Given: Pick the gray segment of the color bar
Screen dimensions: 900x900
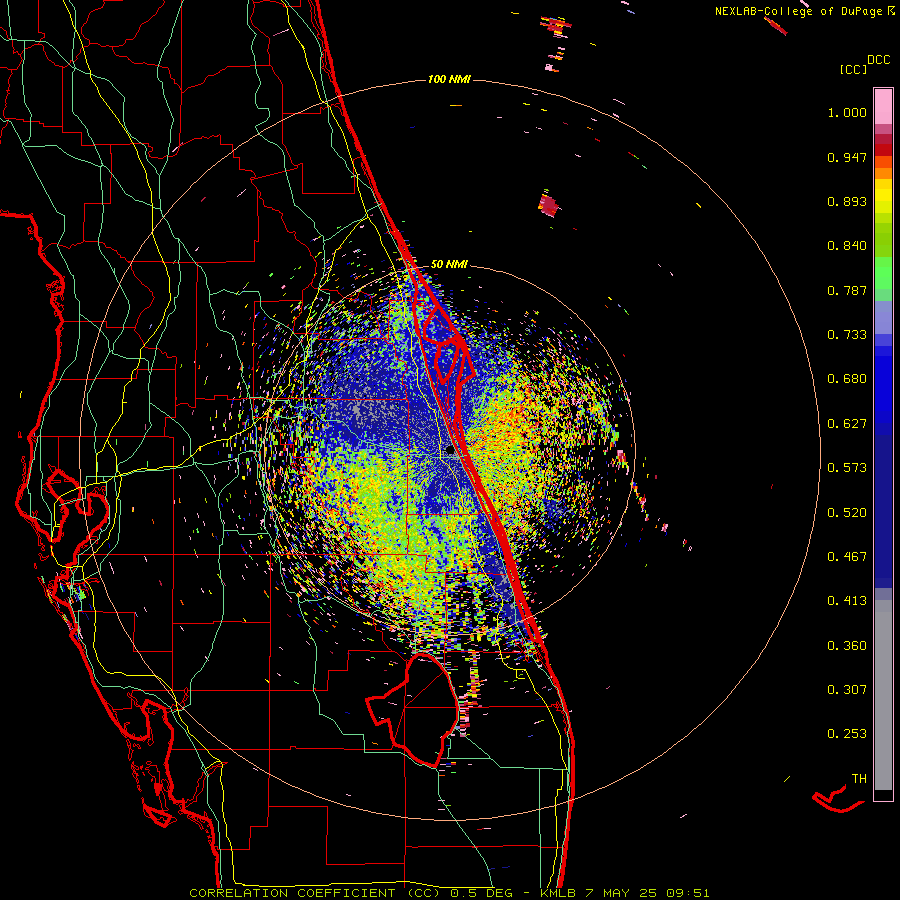Looking at the screenshot, I should pyautogui.click(x=883, y=695).
